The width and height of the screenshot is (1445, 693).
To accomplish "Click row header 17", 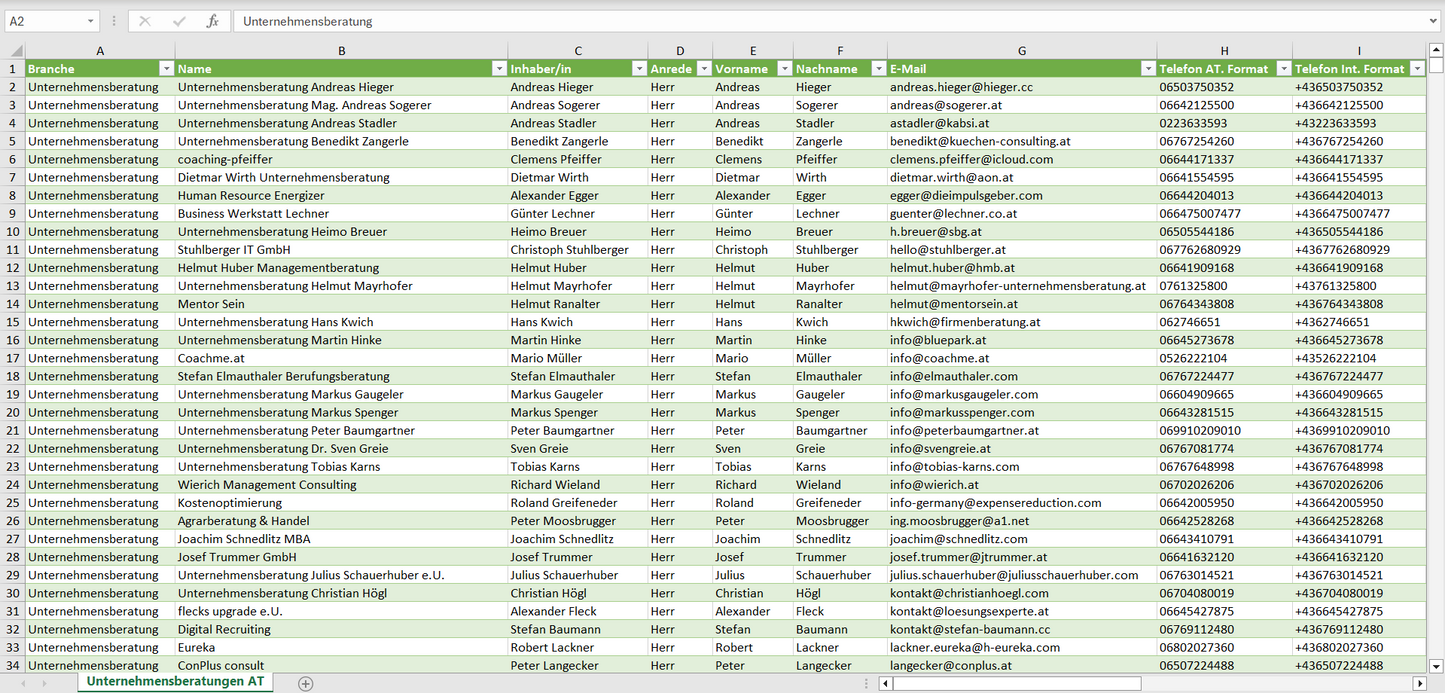I will point(13,358).
